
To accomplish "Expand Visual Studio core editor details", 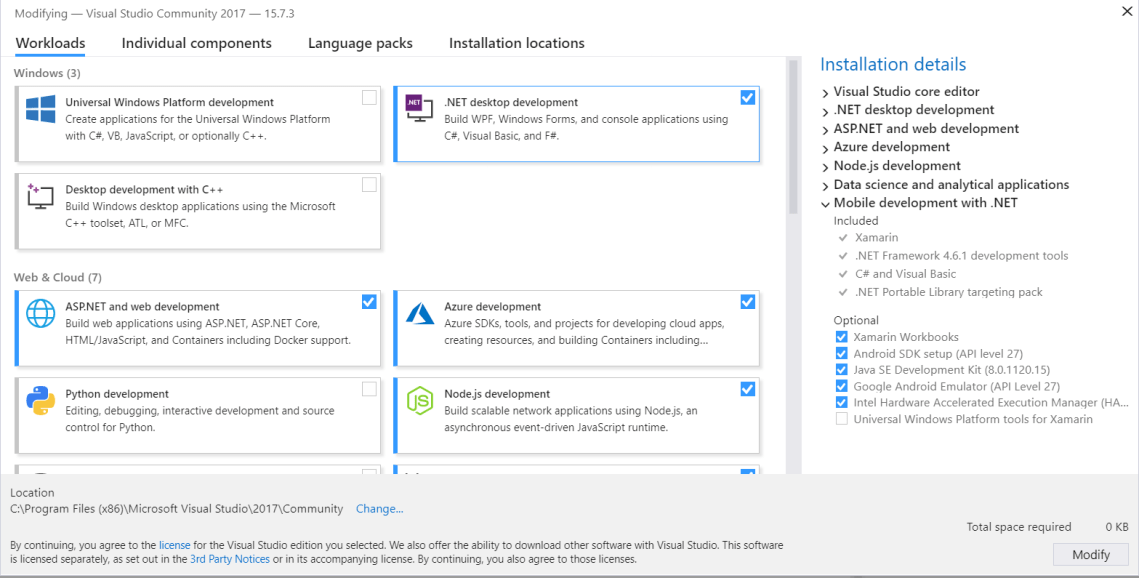I will [825, 91].
